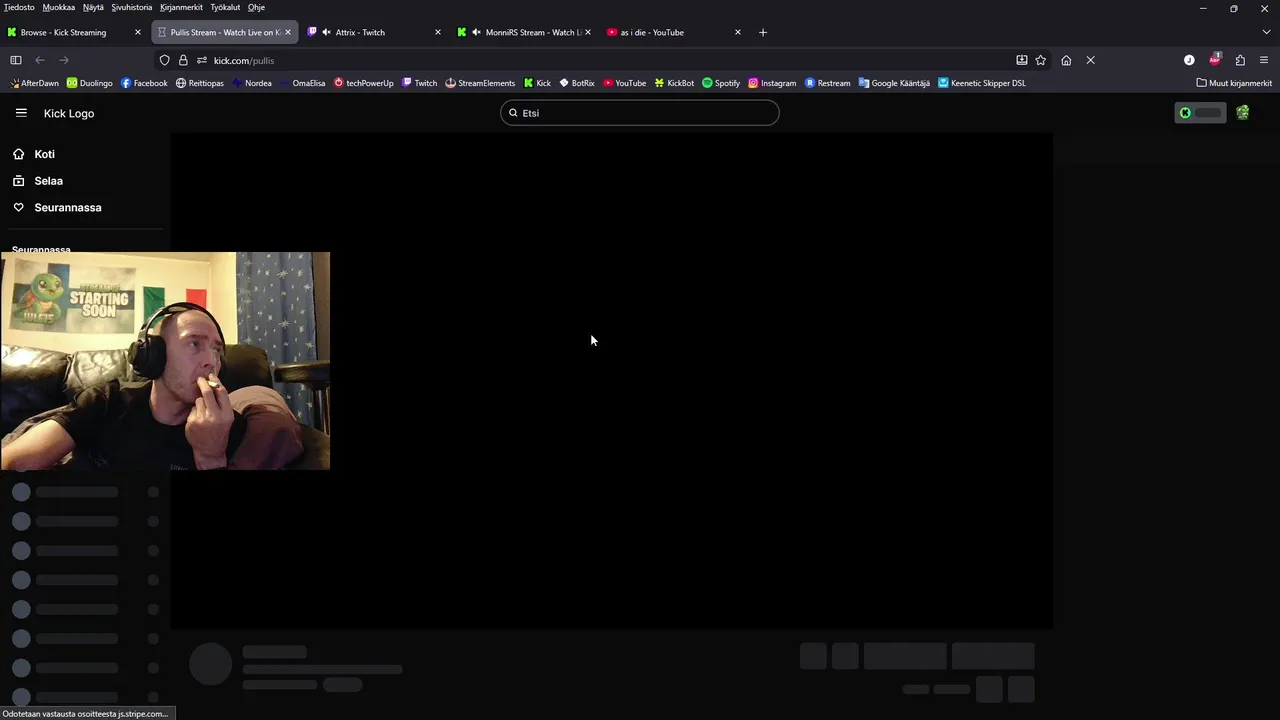Open KickBot bookmark
This screenshot has width=1280, height=720.
tap(674, 83)
